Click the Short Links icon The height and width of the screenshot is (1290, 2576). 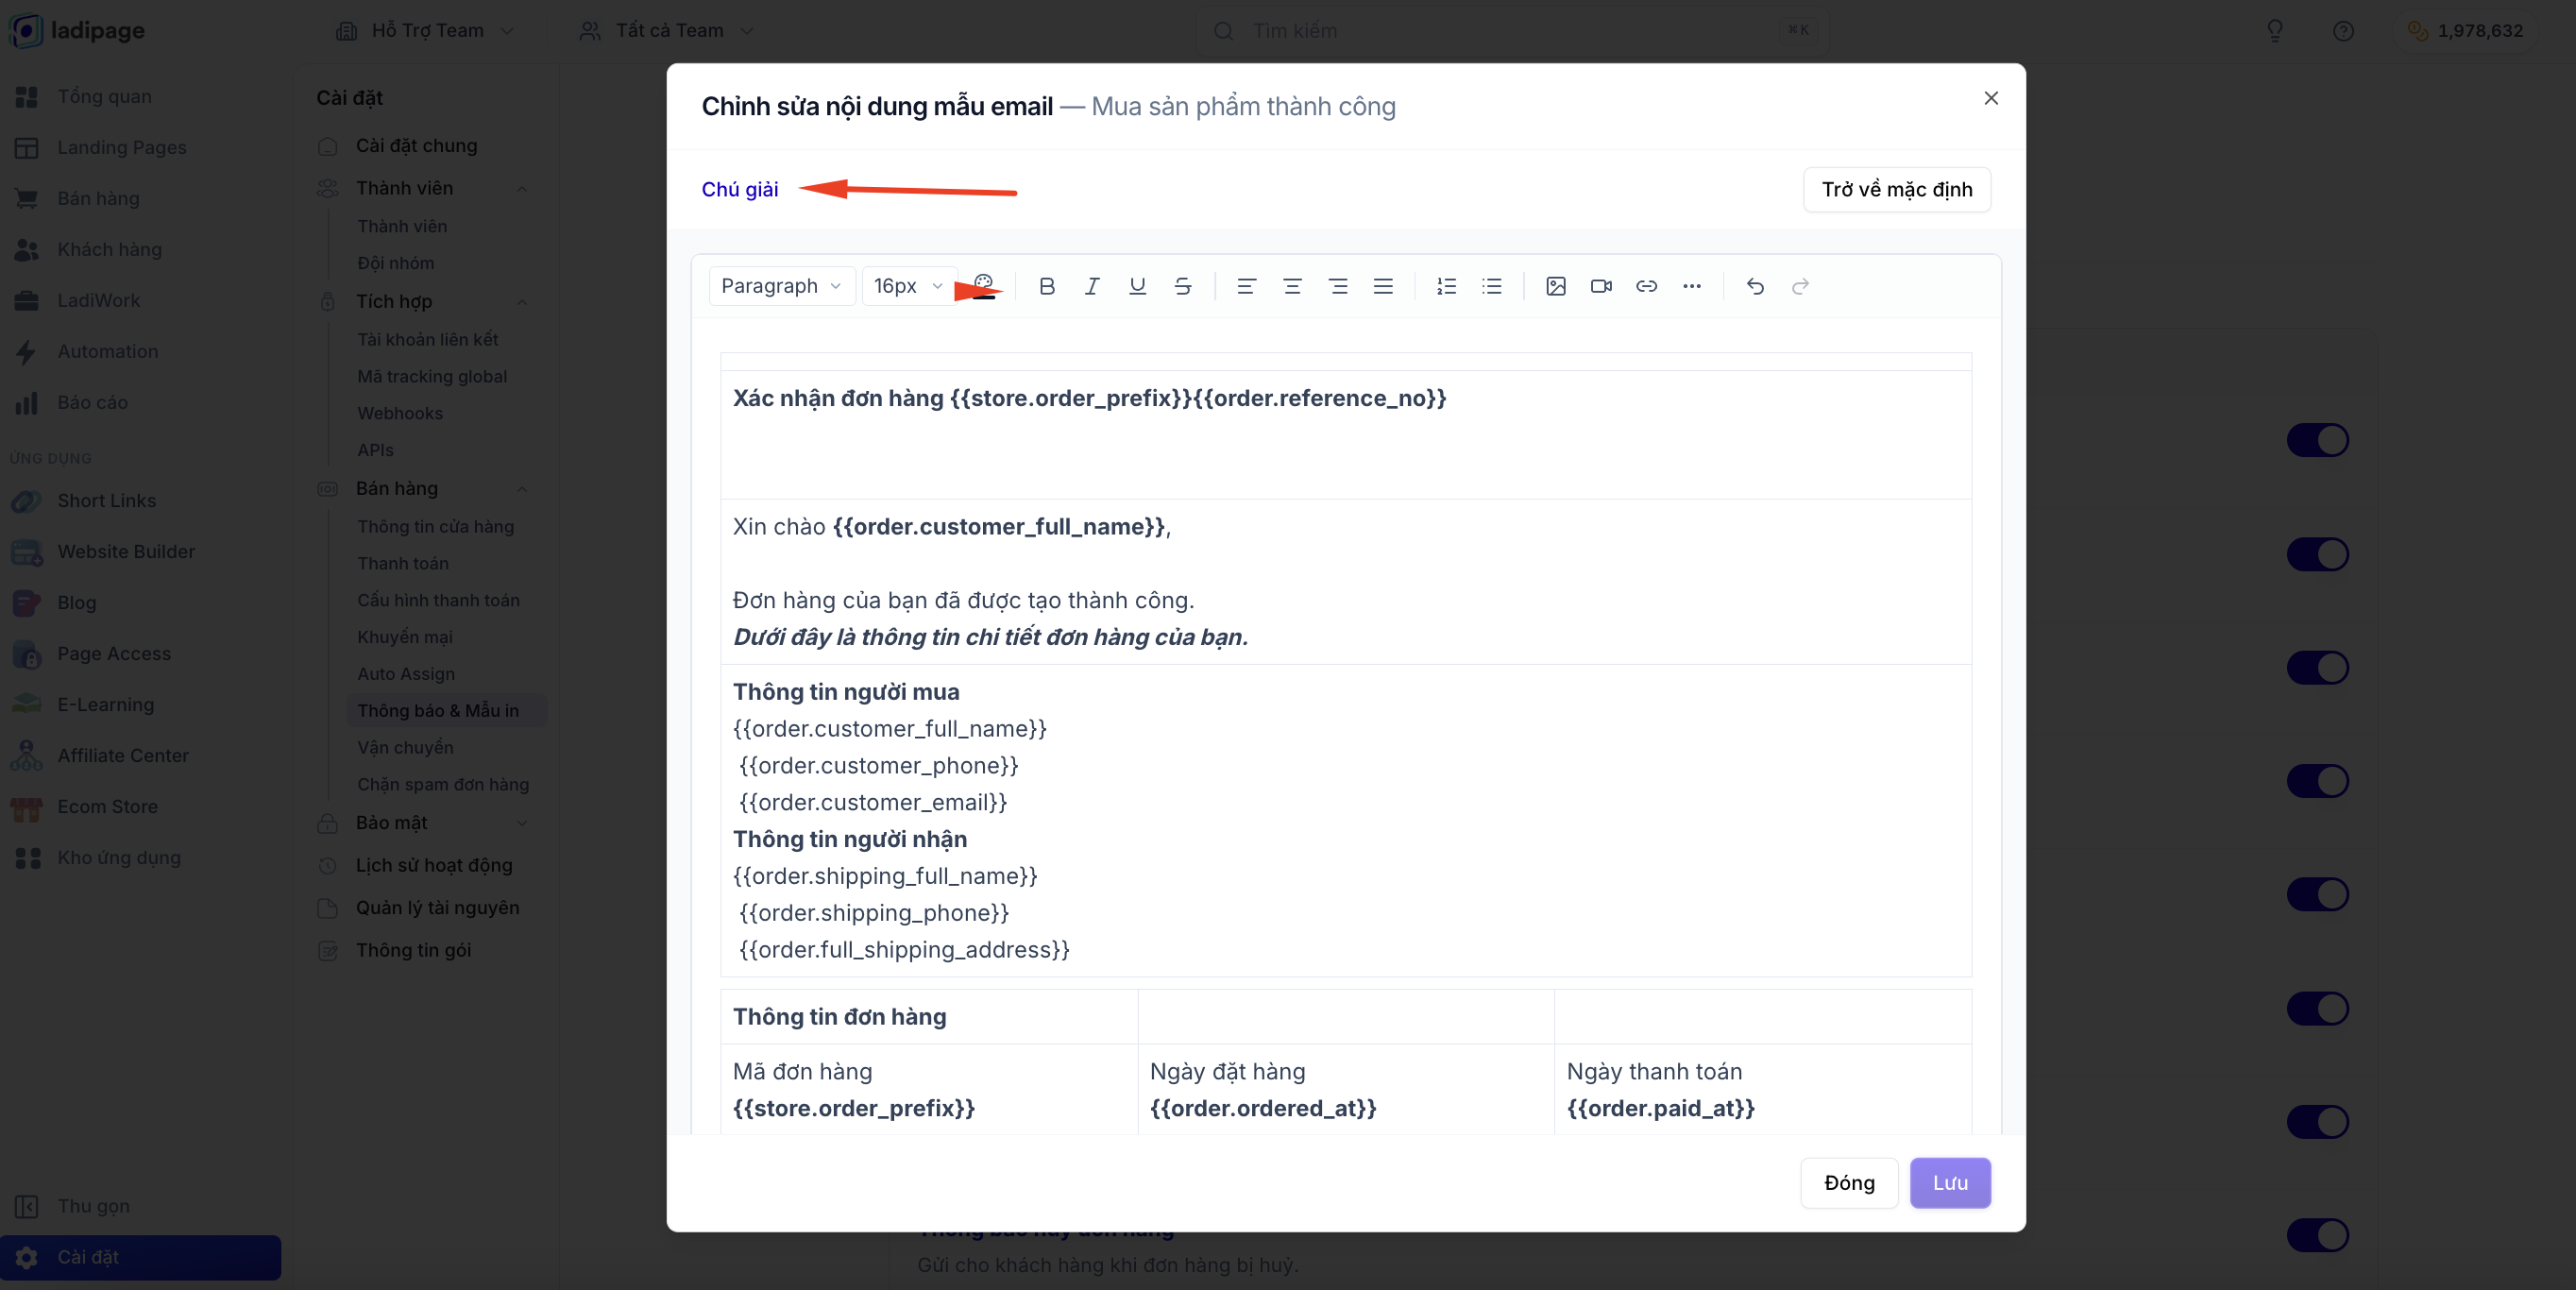click(27, 501)
